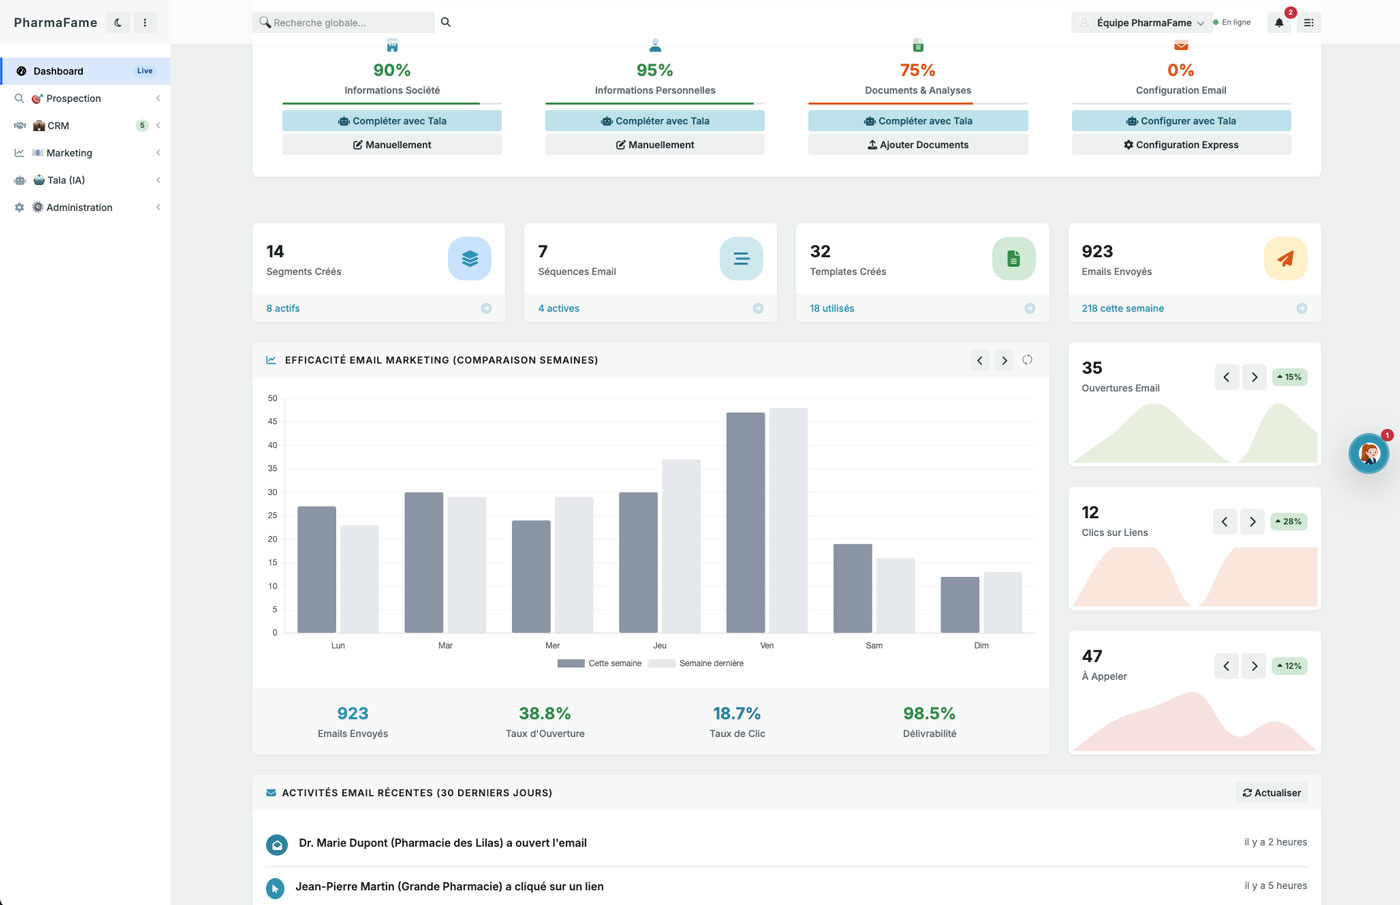Click the Templates Créés document icon
The height and width of the screenshot is (905, 1400).
point(1013,259)
